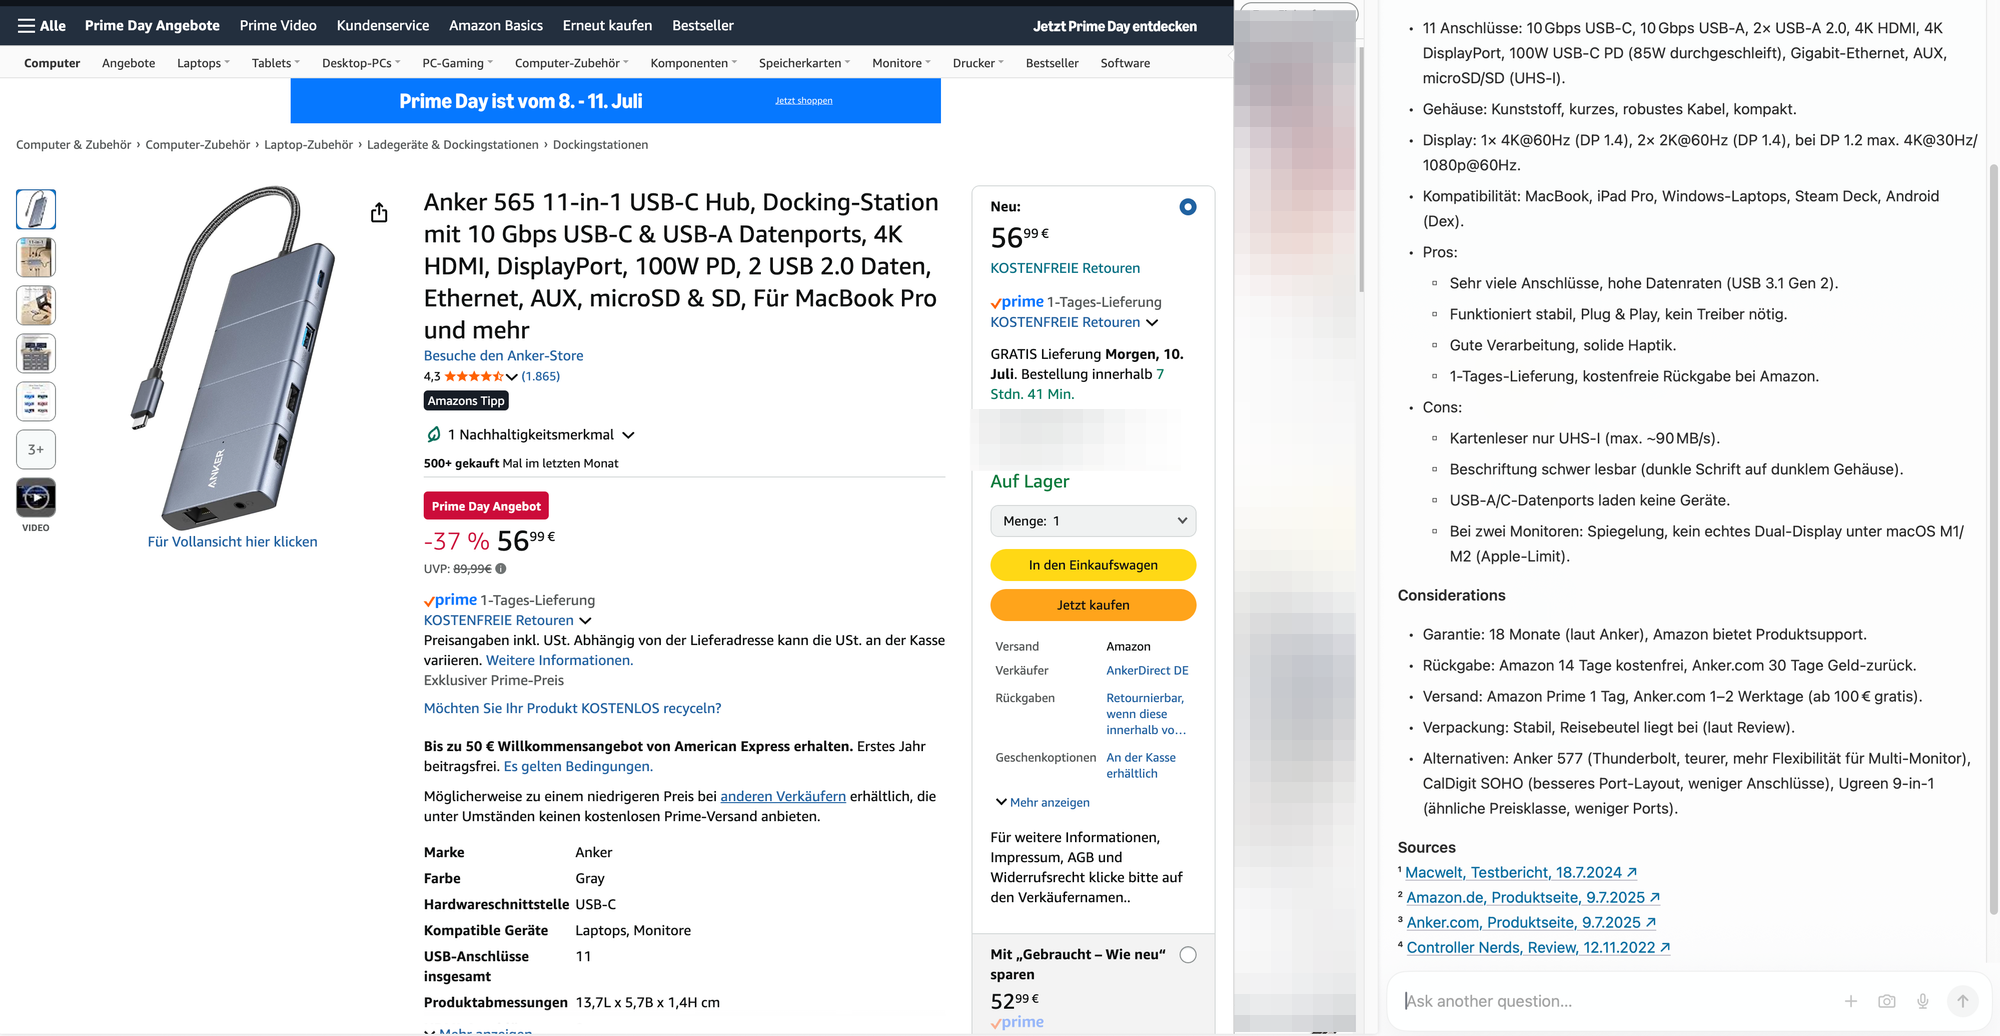2000x1036 pixels.
Task: Click the plus icon in chat input
Action: tap(1851, 1001)
